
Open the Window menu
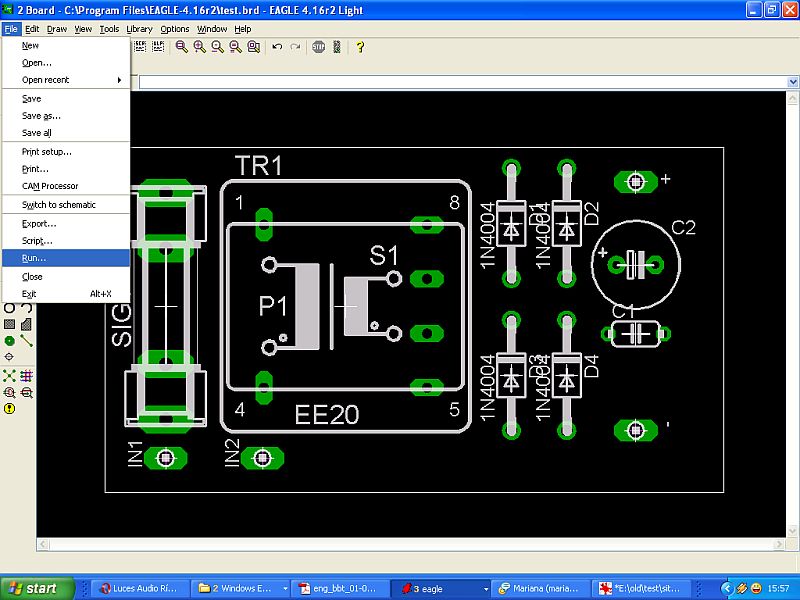coord(212,29)
